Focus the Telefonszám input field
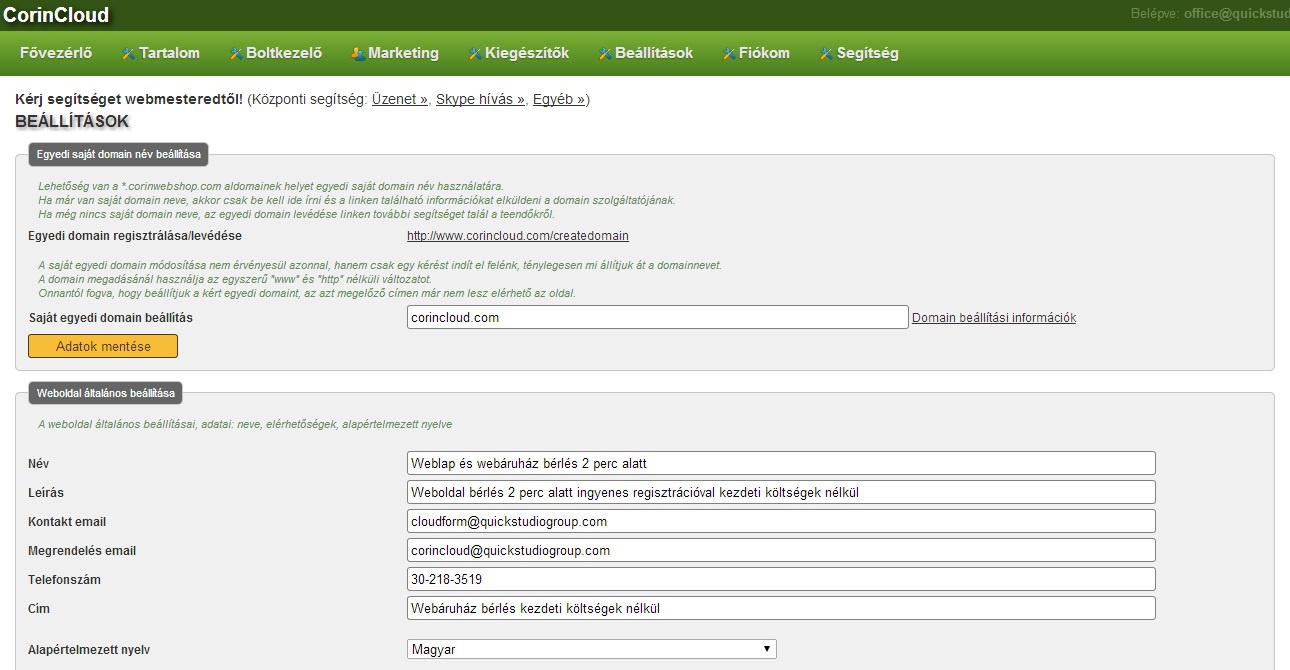Image resolution: width=1290 pixels, height=670 pixels. coord(781,579)
